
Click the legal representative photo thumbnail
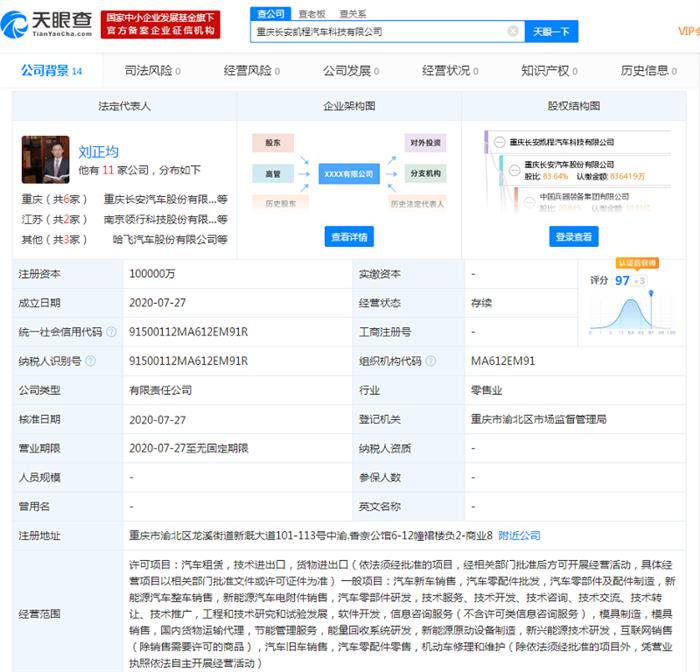pos(46,159)
